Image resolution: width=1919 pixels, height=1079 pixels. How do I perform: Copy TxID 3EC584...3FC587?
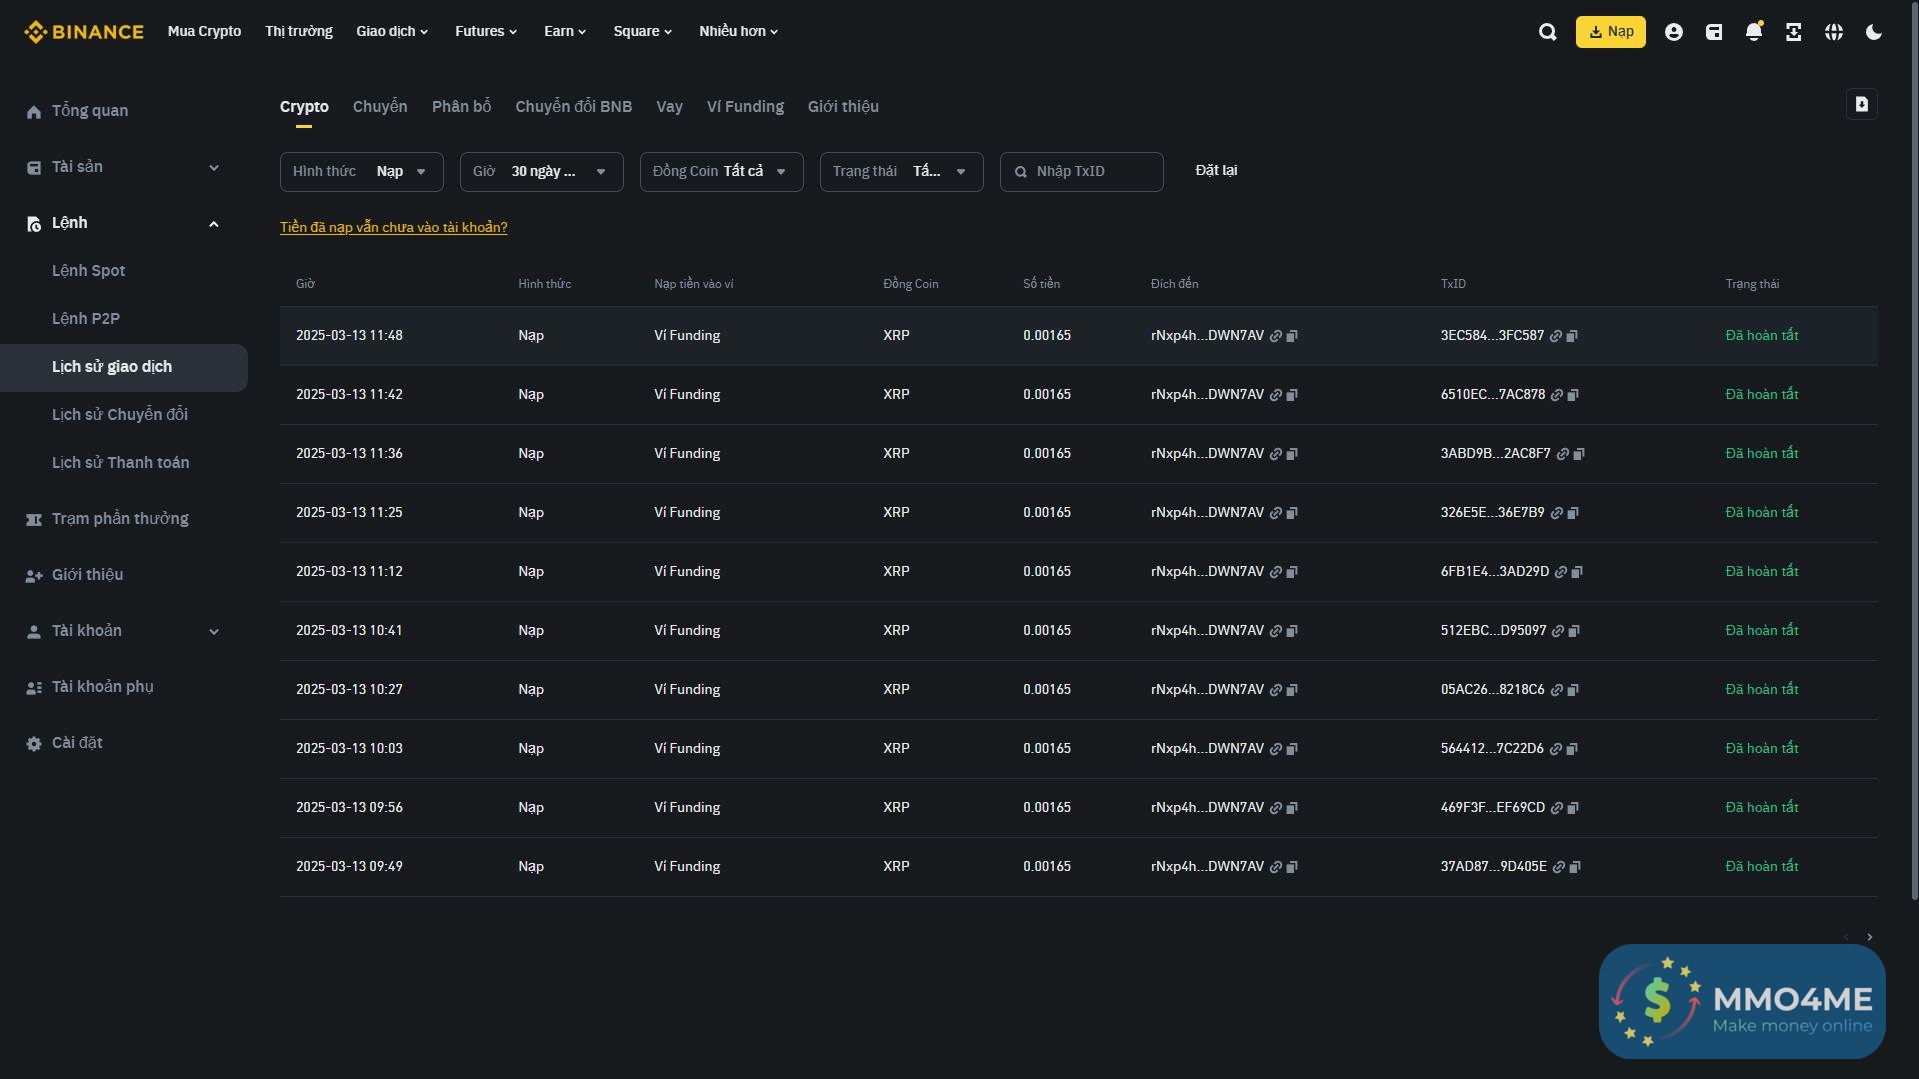1572,336
